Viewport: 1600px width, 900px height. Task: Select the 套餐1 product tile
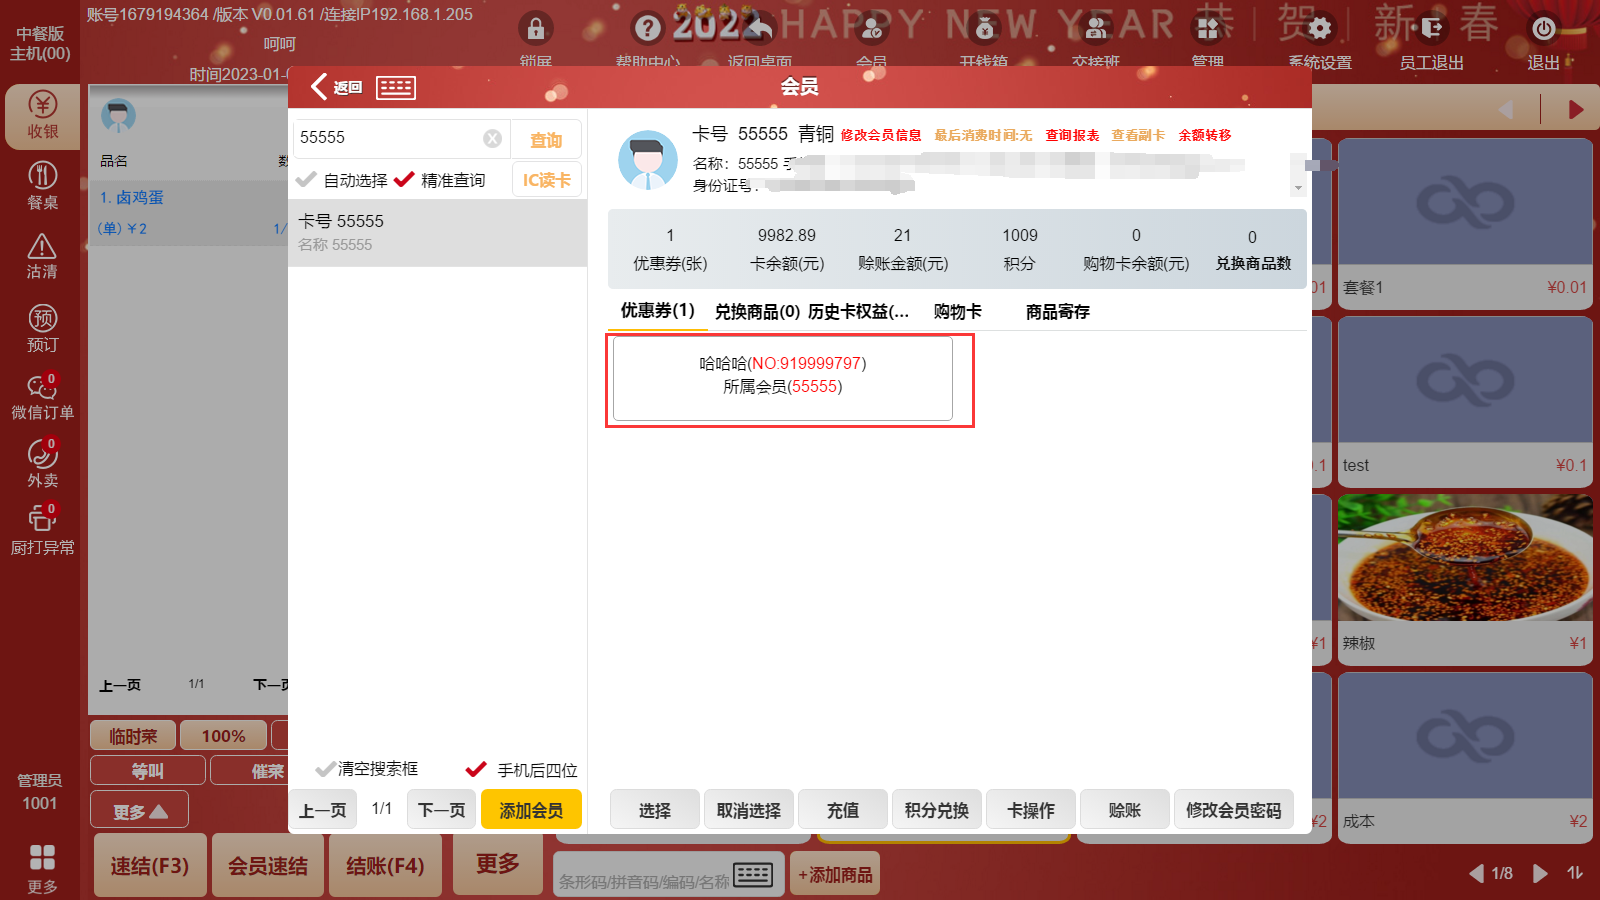click(1465, 224)
